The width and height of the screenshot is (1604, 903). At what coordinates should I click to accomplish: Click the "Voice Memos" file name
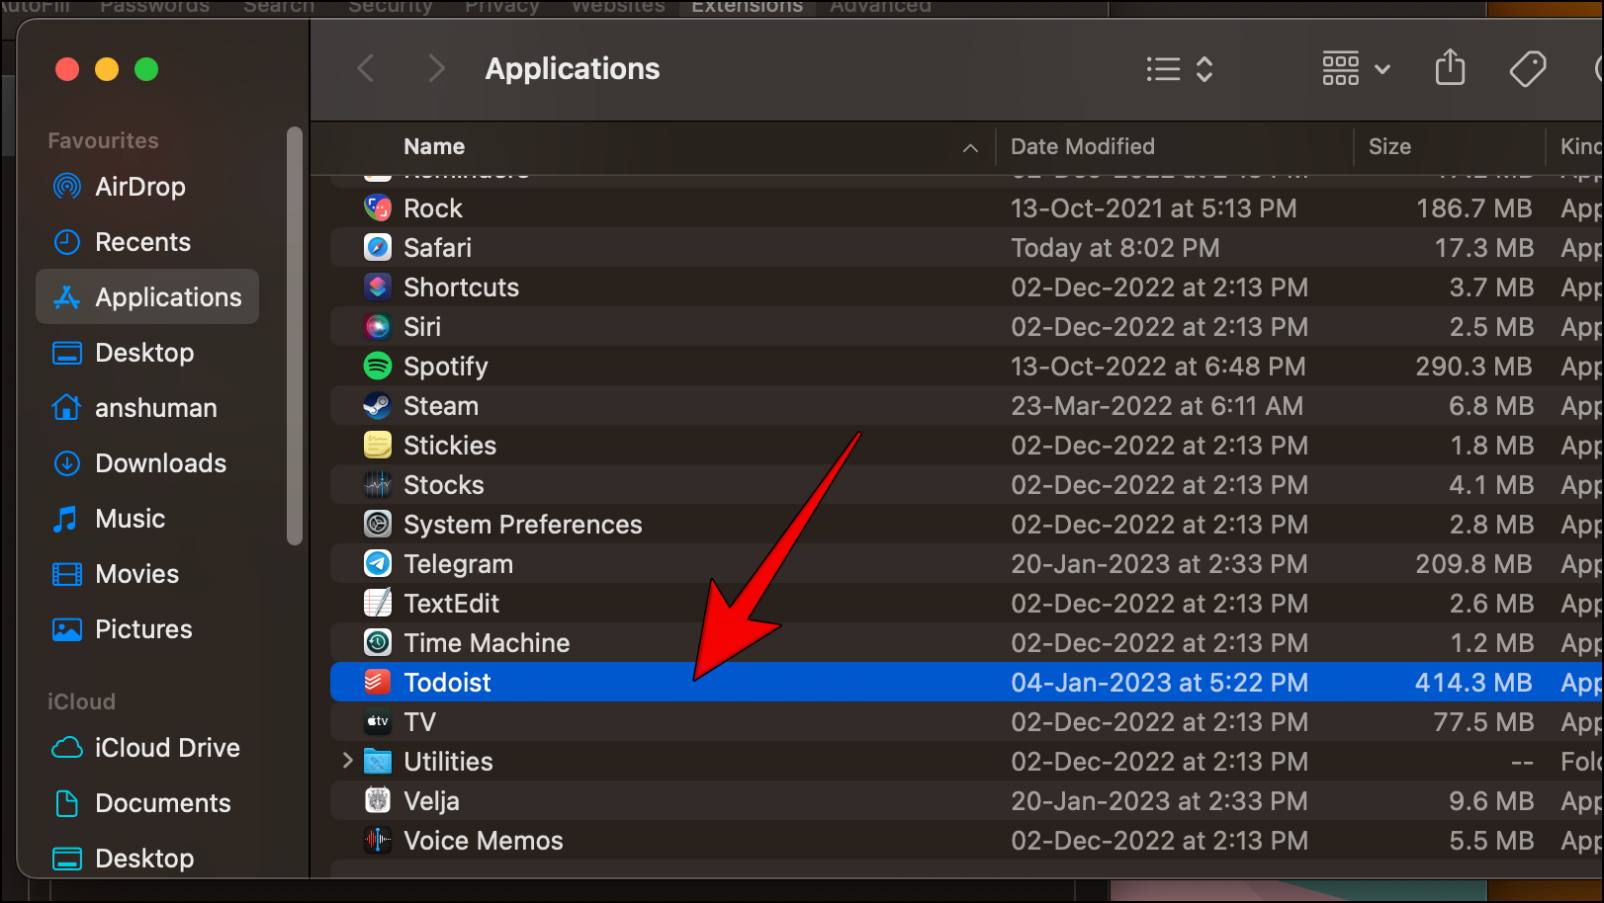(483, 841)
